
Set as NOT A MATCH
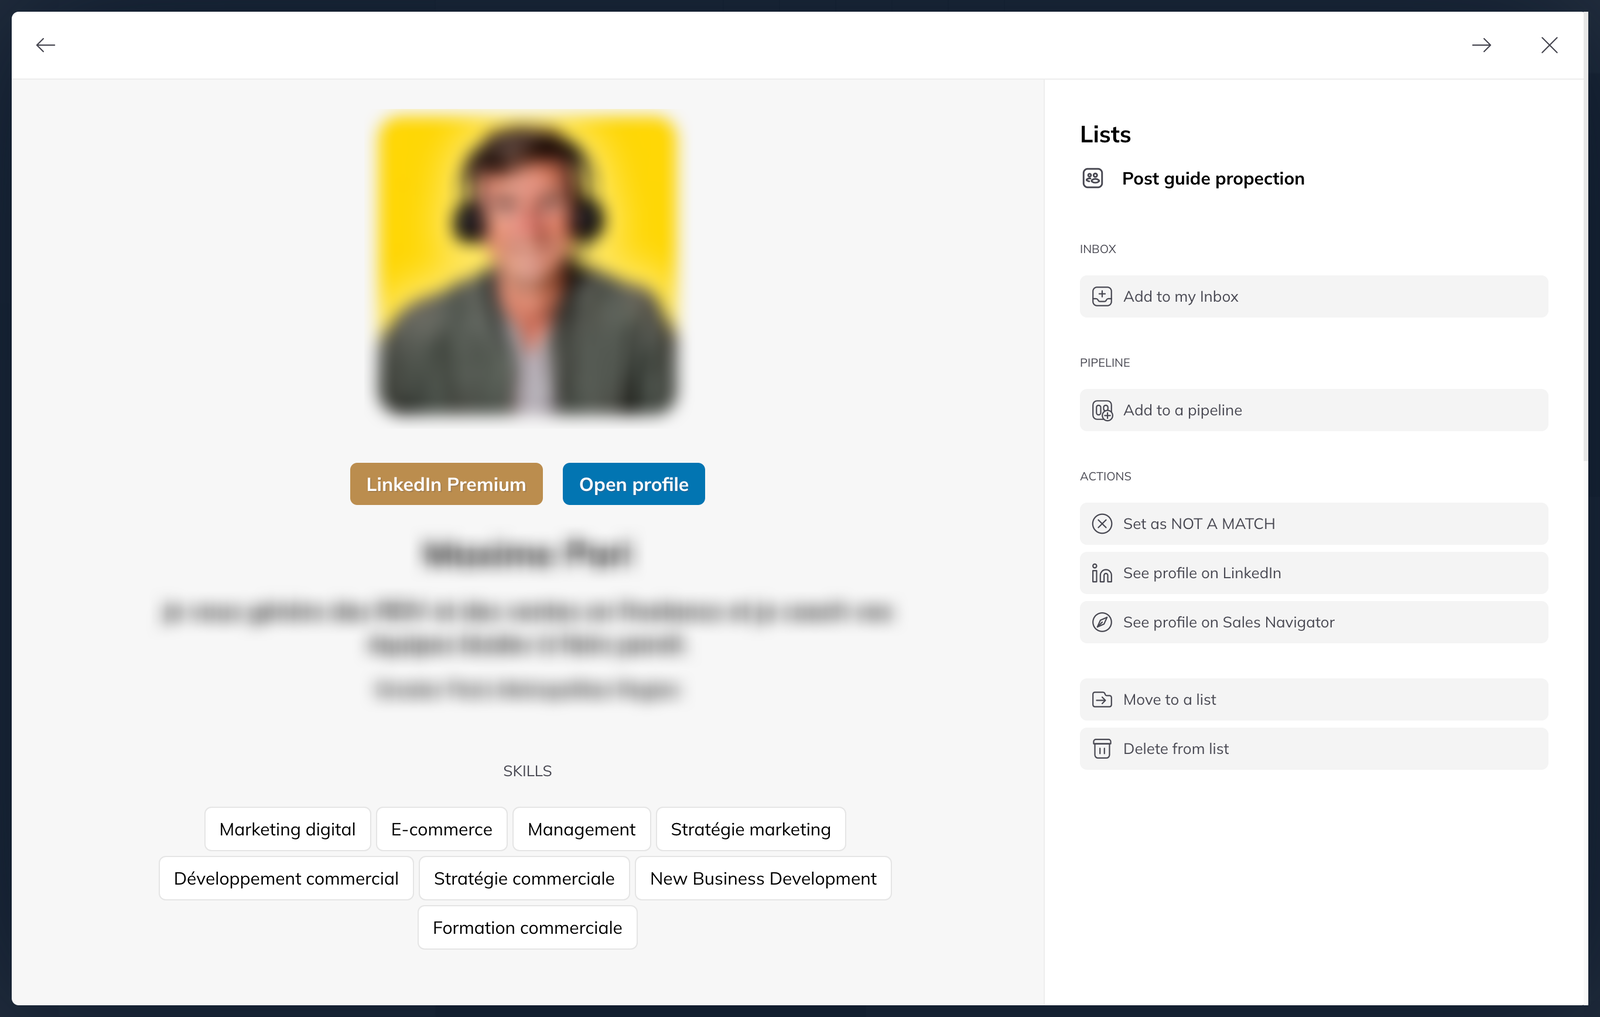point(1314,524)
